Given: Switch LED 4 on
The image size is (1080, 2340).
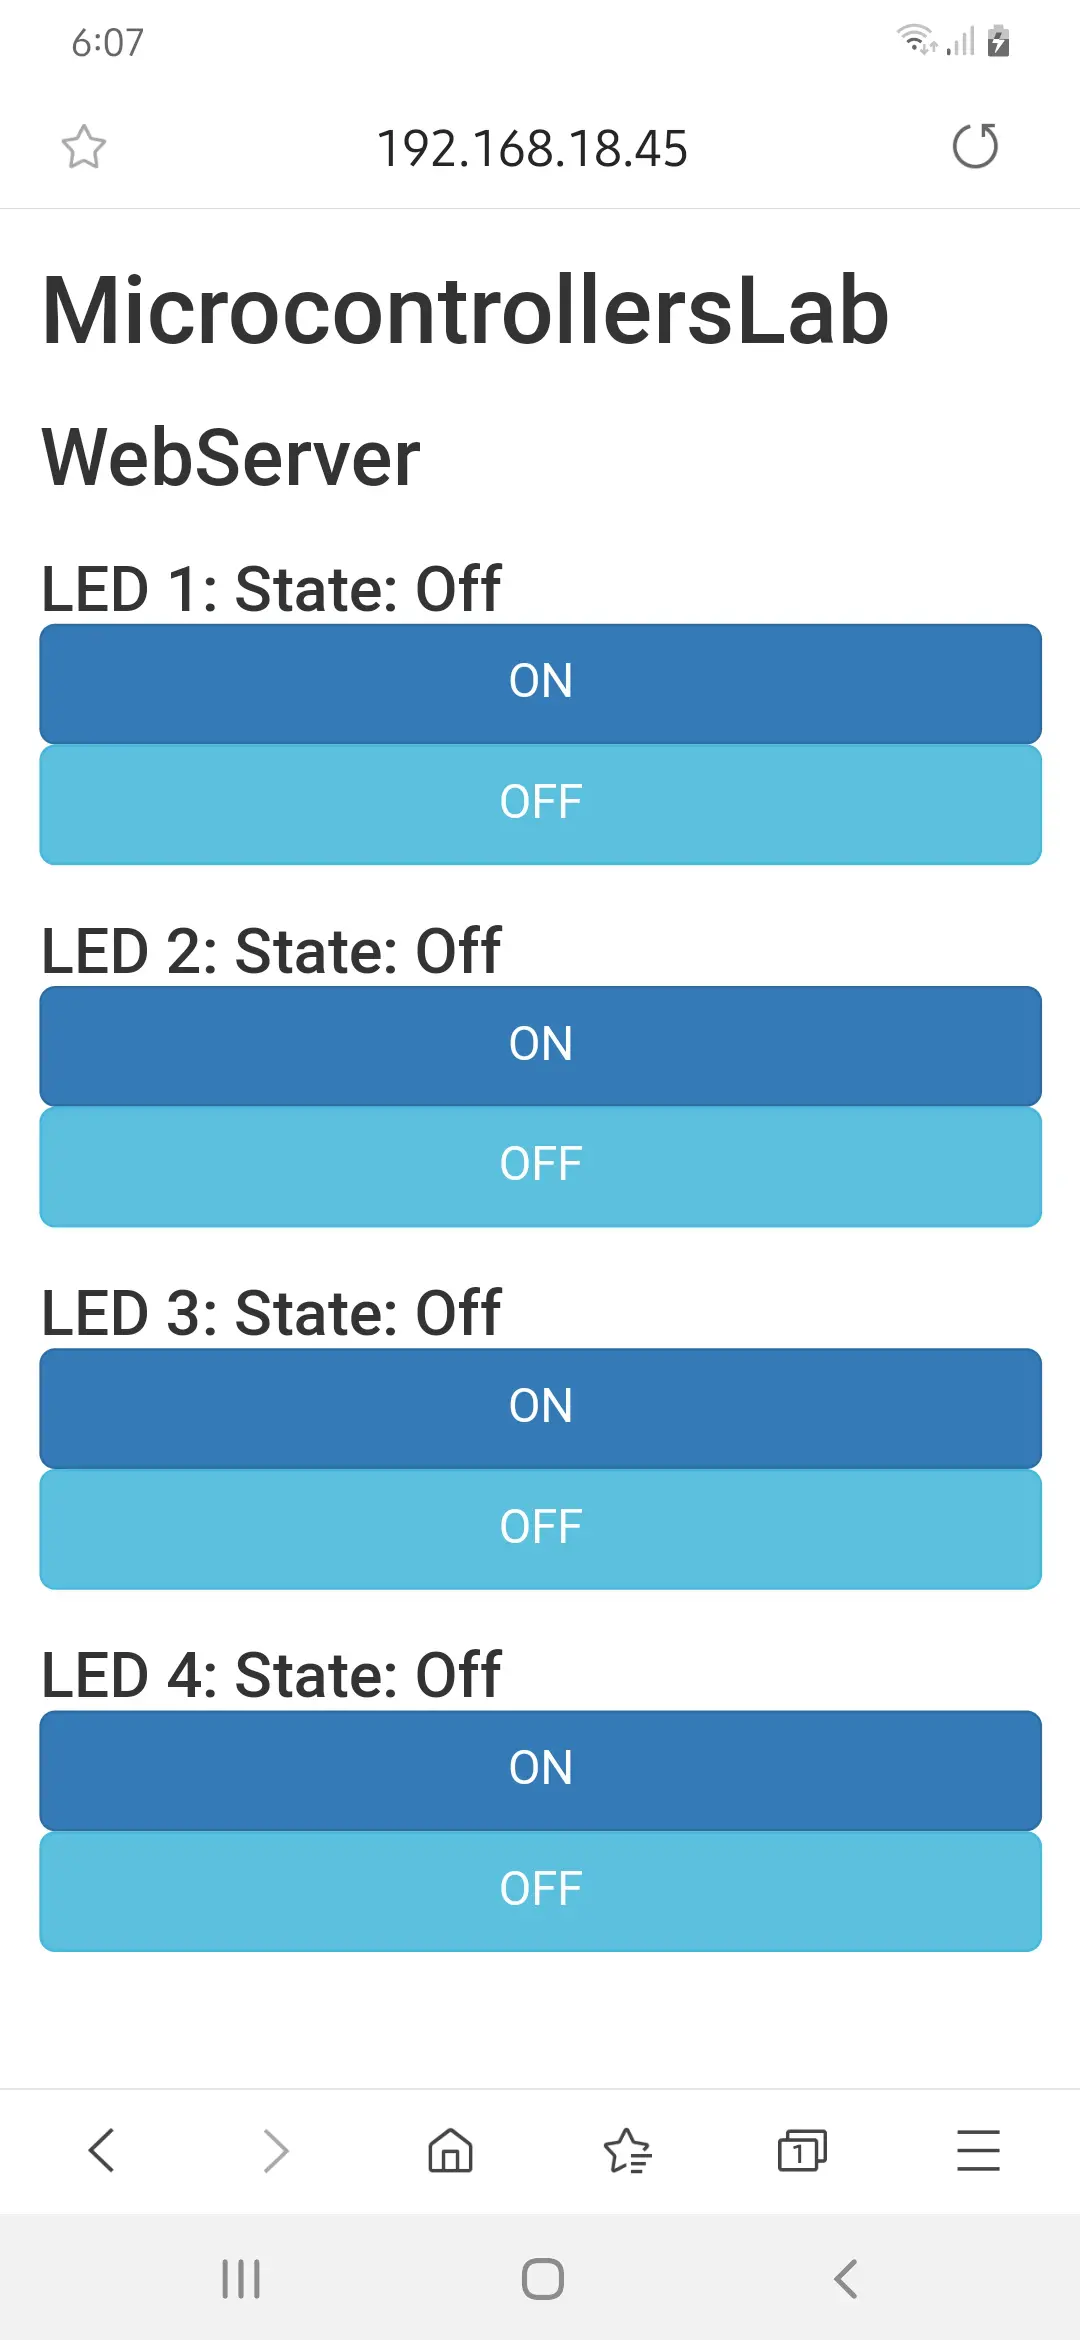Looking at the screenshot, I should 540,1770.
